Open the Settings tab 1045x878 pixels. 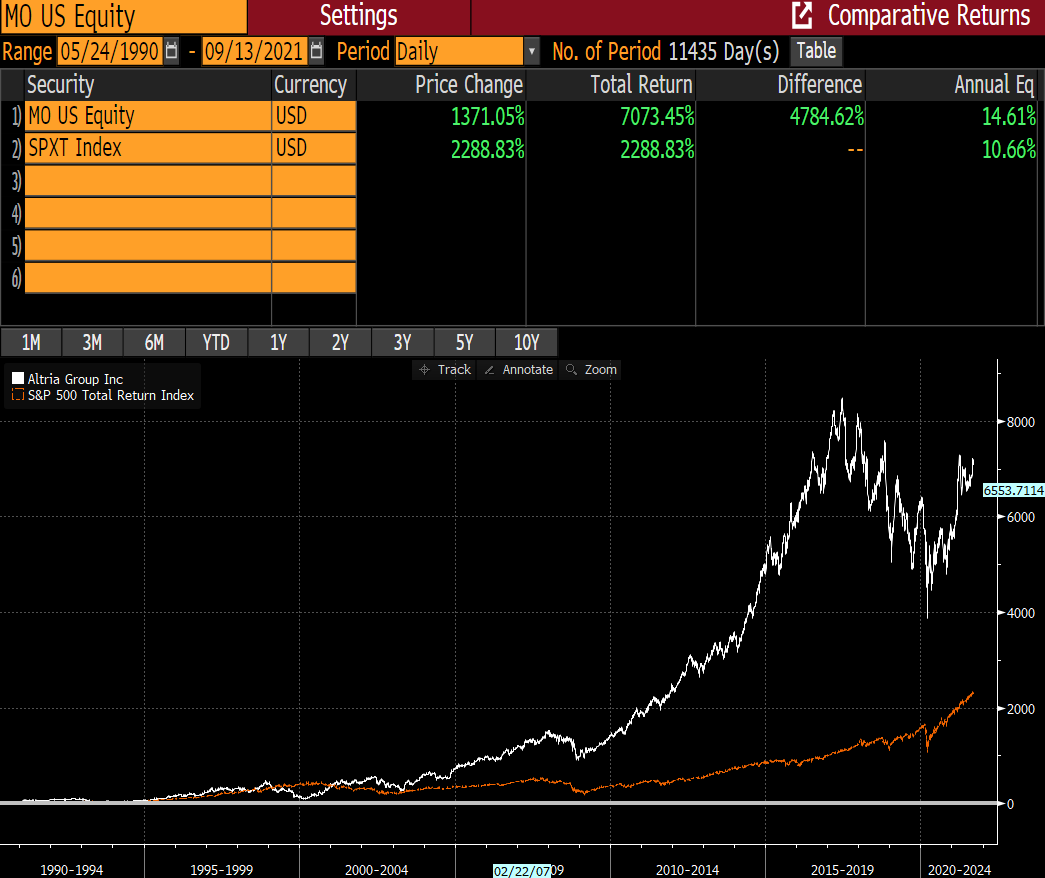359,16
